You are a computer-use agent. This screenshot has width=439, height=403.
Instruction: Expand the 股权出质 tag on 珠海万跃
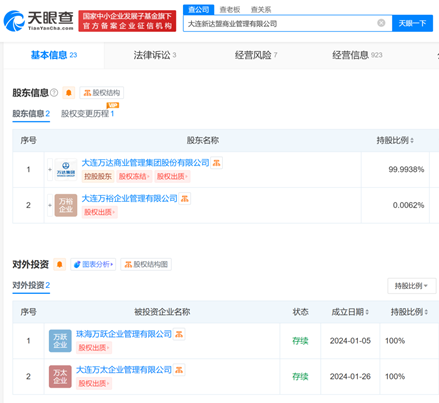[x=94, y=348]
